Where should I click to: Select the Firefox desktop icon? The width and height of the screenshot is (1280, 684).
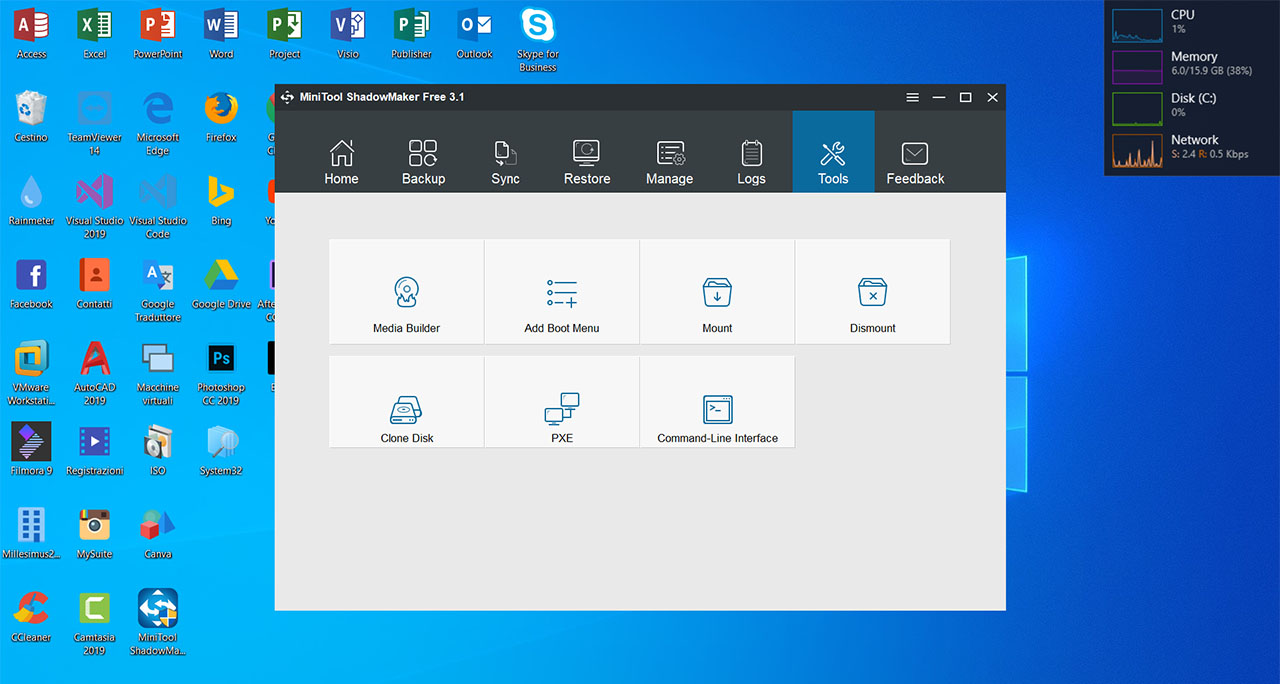(x=221, y=116)
